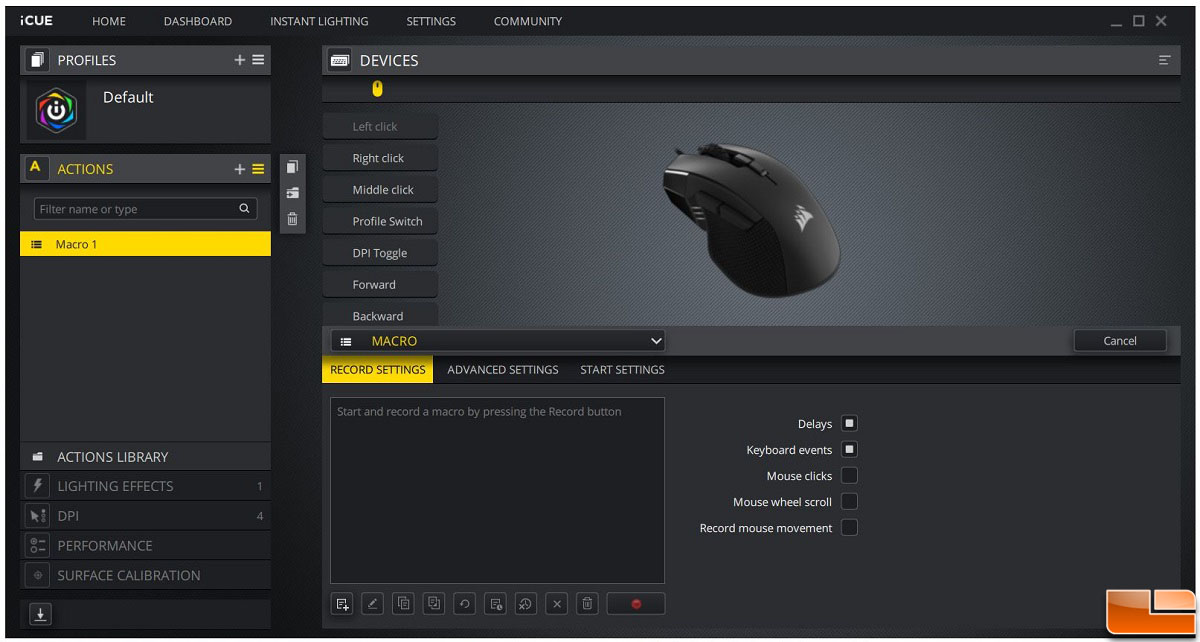This screenshot has width=1200, height=642.
Task: Toggle the Delays checkbox
Action: pyautogui.click(x=849, y=424)
